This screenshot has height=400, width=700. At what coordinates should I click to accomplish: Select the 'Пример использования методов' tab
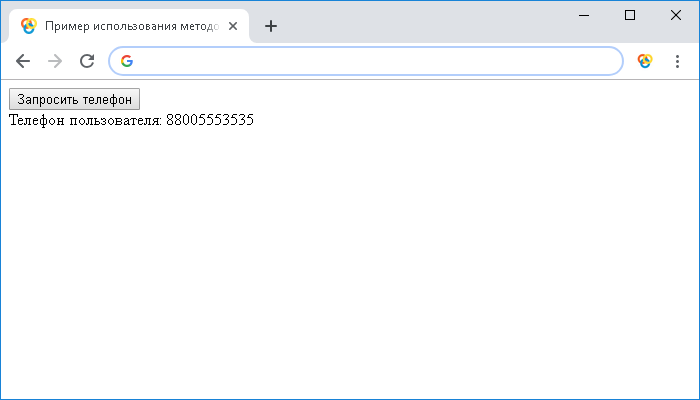tap(130, 26)
